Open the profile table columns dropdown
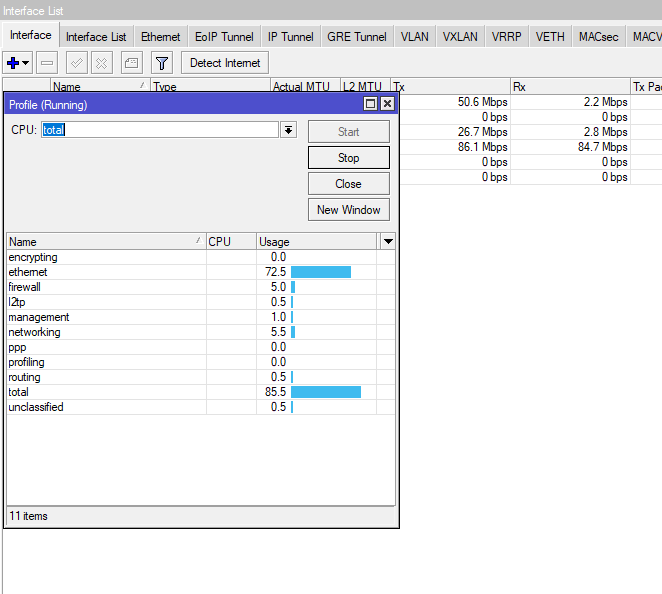The image size is (662, 594). (x=388, y=242)
